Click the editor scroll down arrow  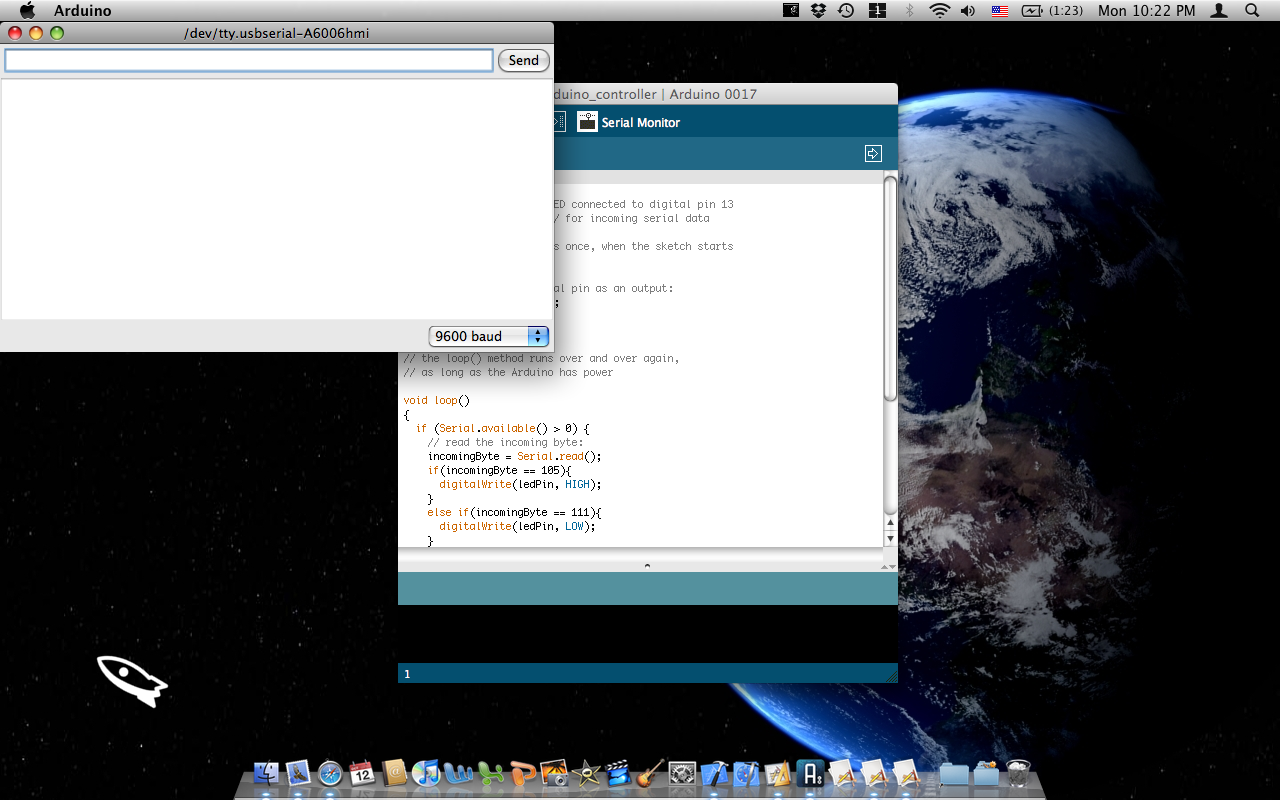[x=891, y=538]
